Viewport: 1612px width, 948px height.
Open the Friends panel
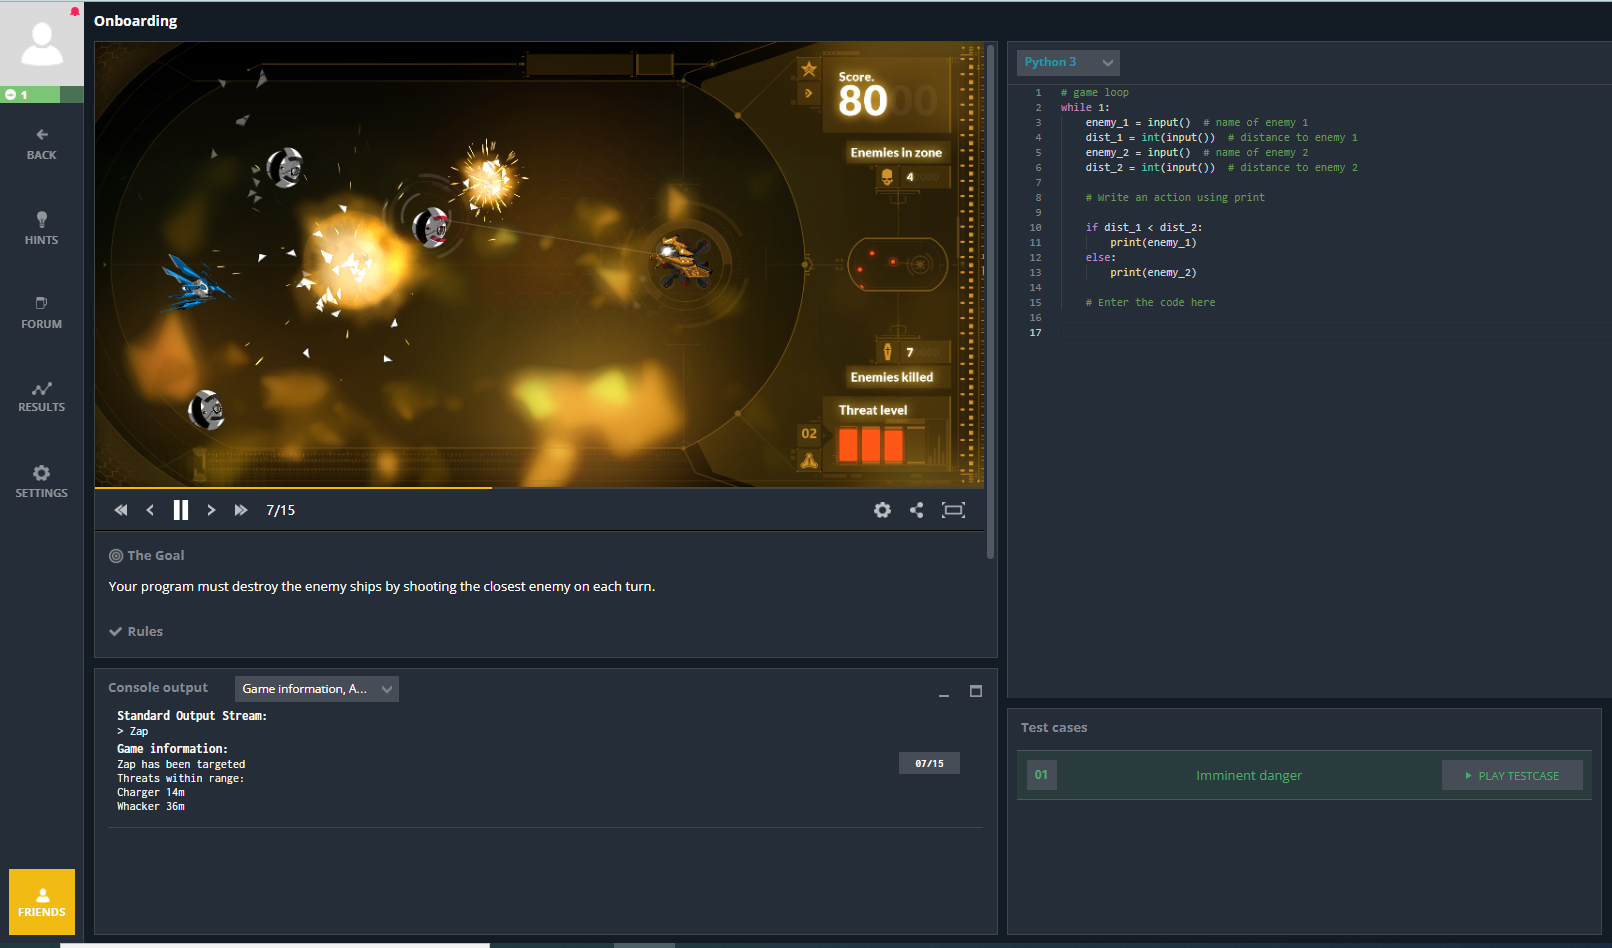point(42,902)
